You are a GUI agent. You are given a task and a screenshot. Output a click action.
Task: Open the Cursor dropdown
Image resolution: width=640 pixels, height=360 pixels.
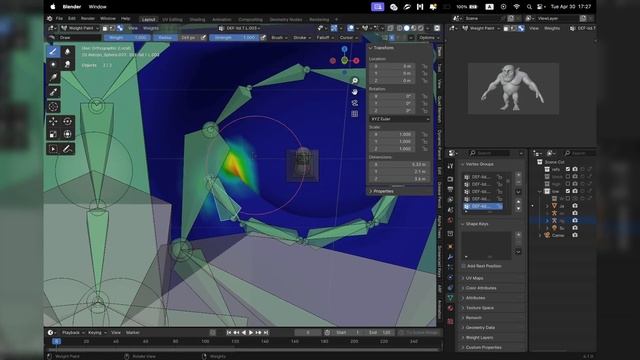tap(348, 38)
